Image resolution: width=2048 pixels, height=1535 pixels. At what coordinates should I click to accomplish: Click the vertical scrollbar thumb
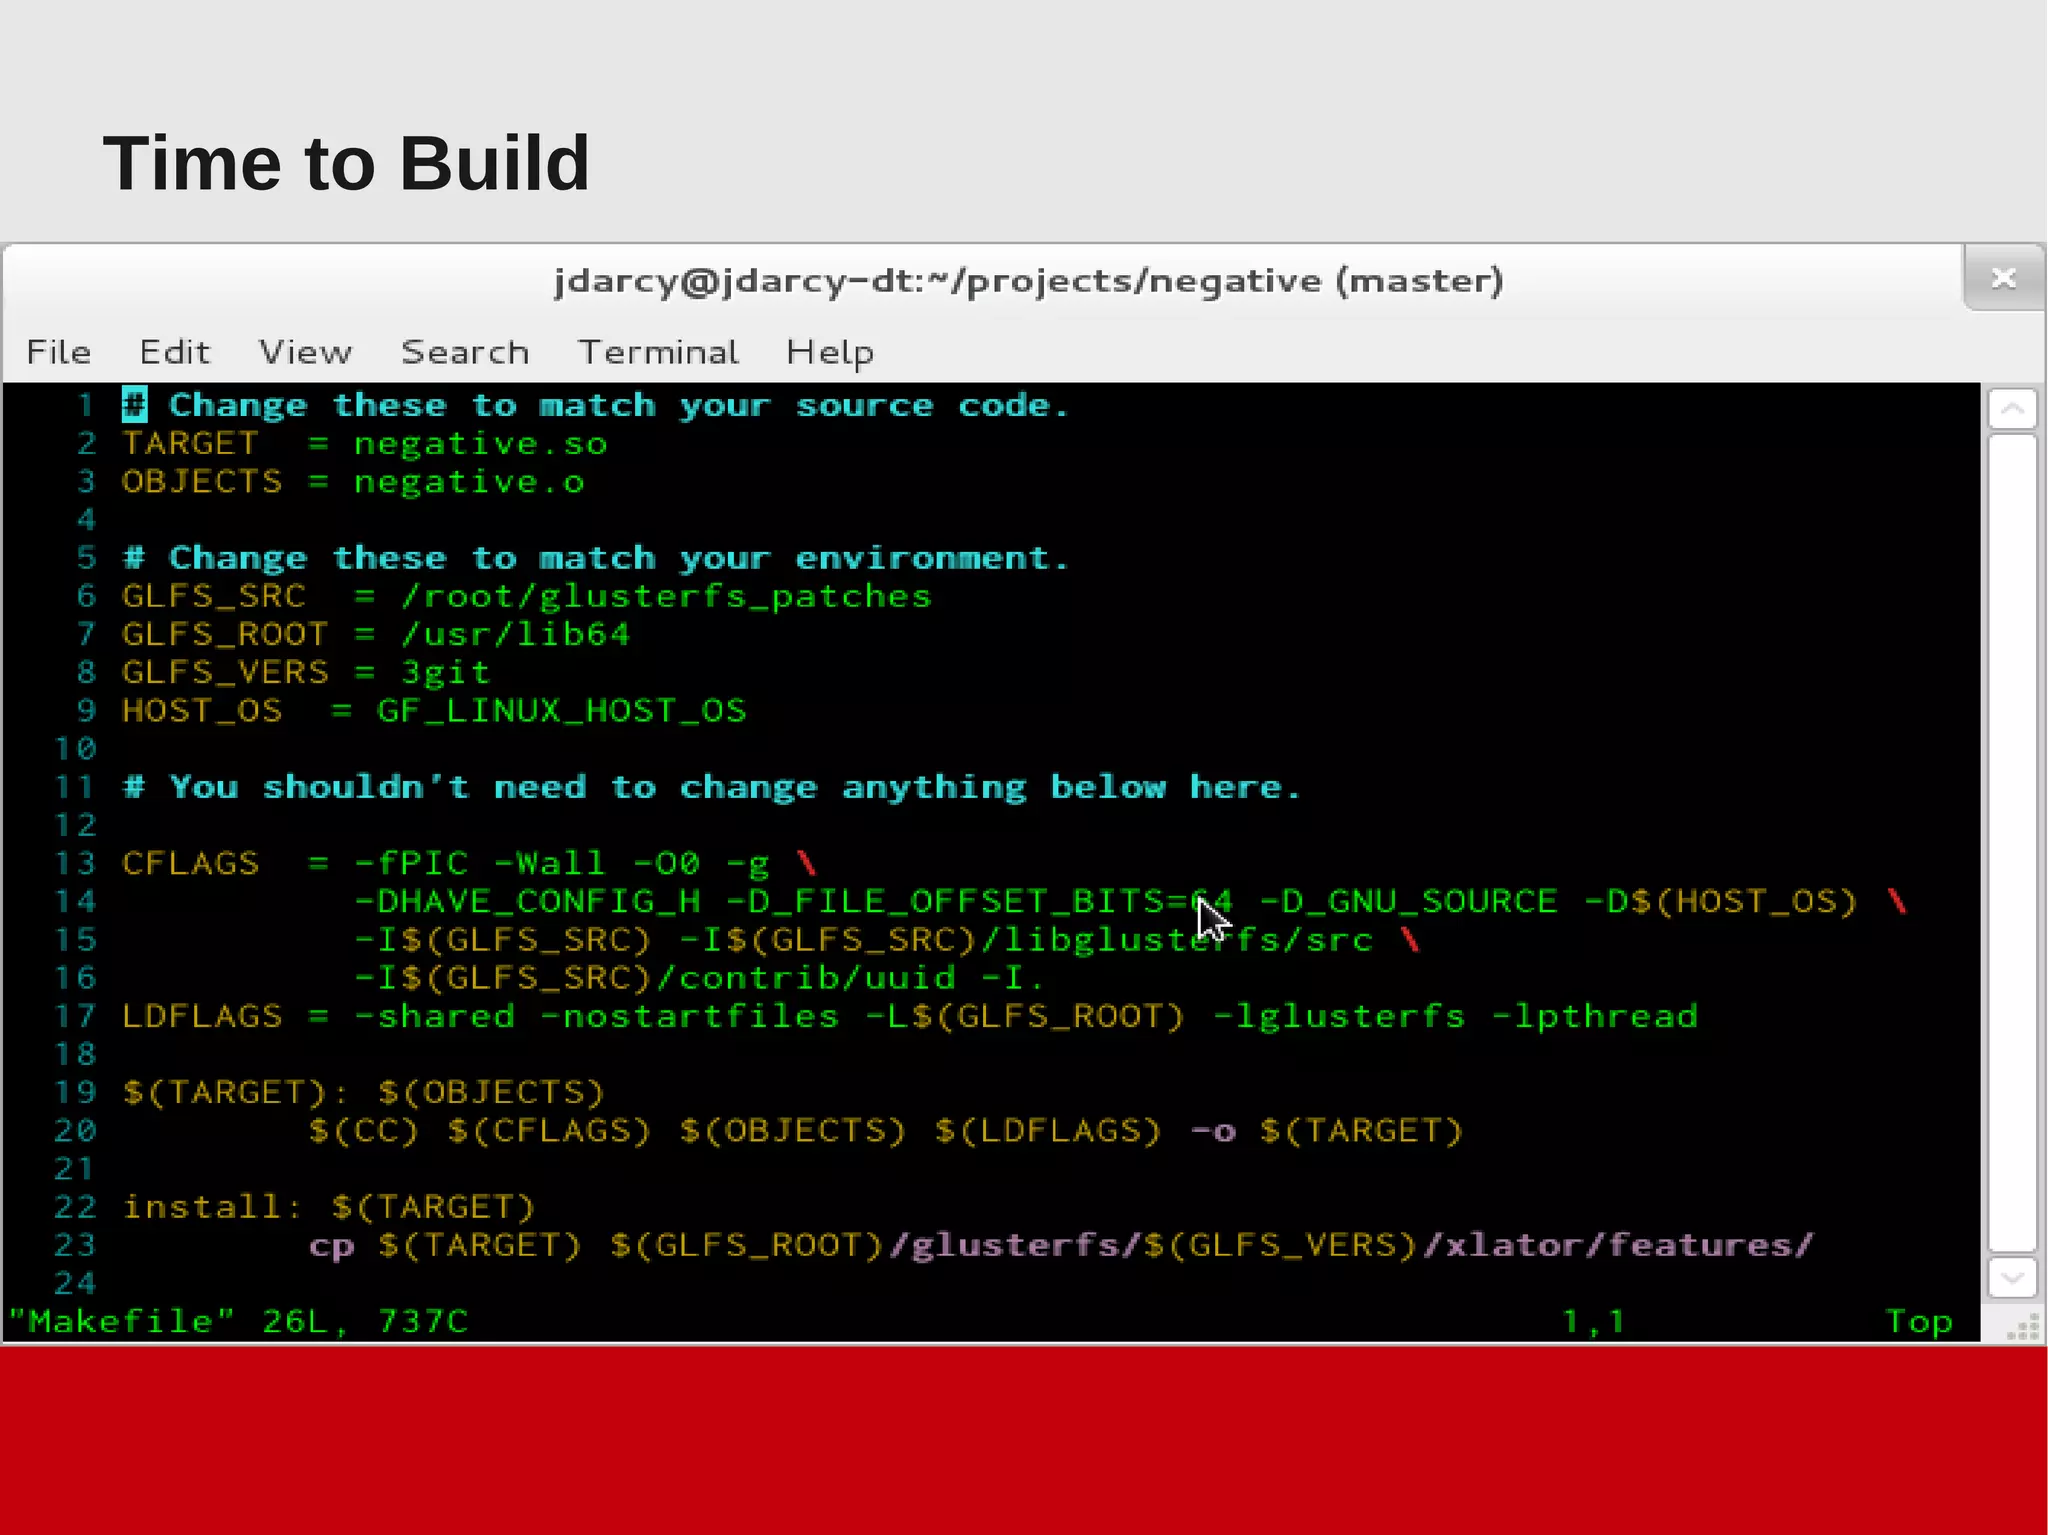[x=2012, y=842]
